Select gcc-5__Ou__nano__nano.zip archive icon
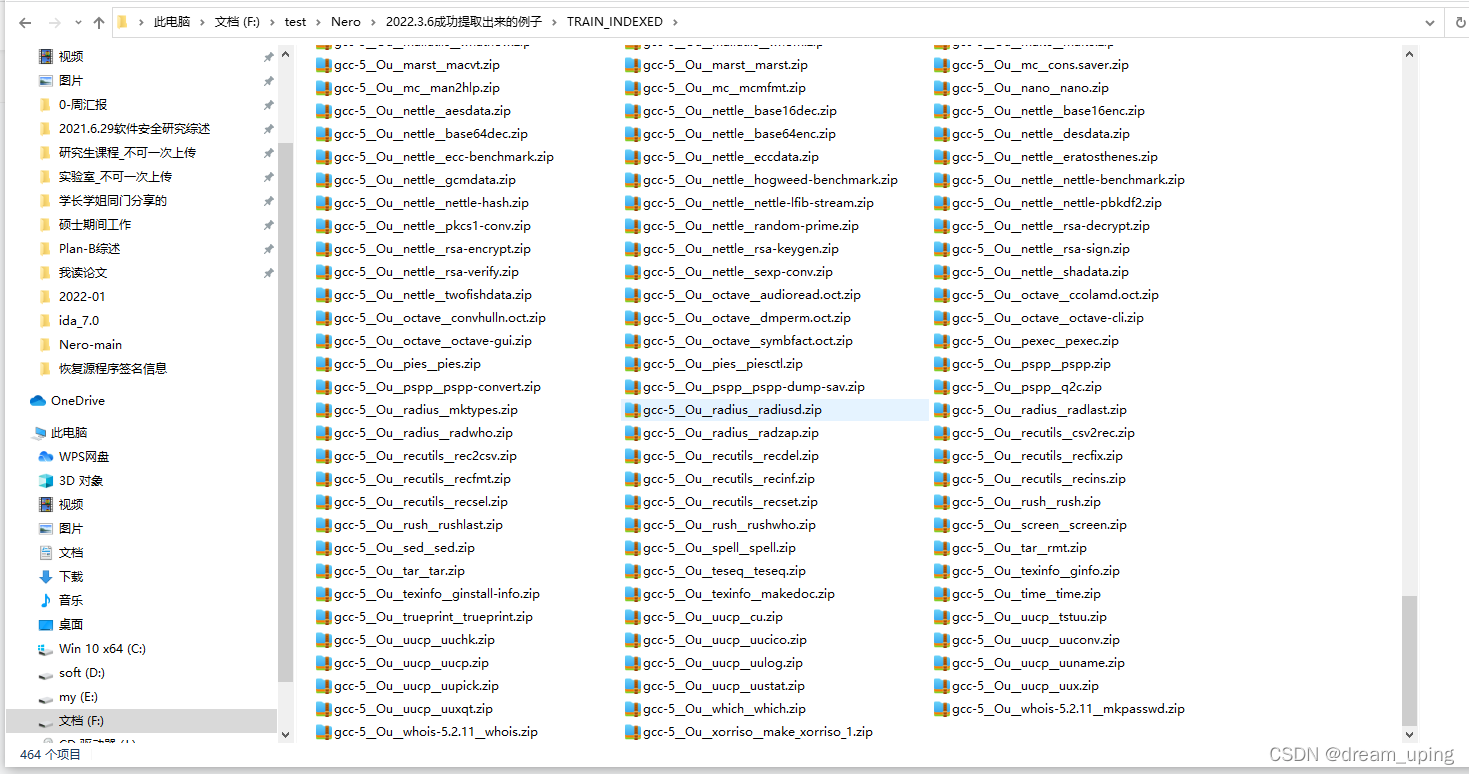Screen dimensions: 1469x774 point(940,88)
